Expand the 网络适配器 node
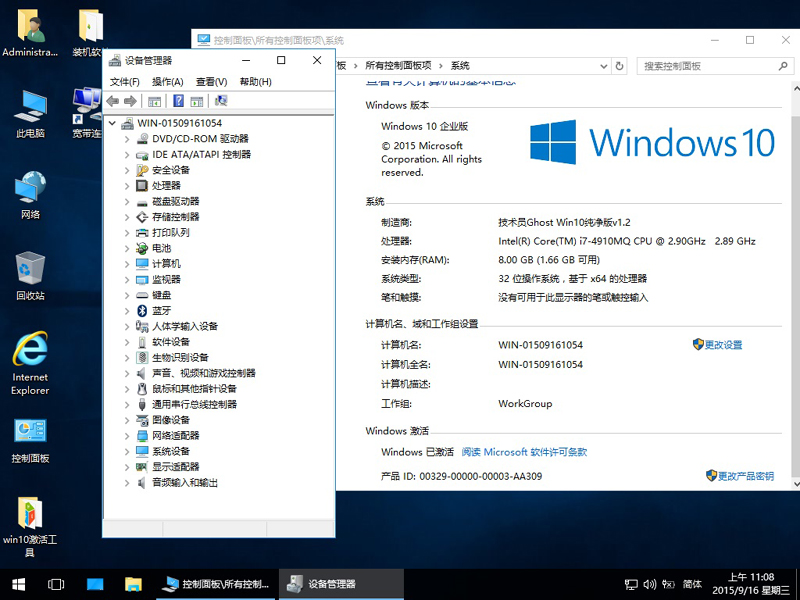800x600 pixels. coord(127,436)
